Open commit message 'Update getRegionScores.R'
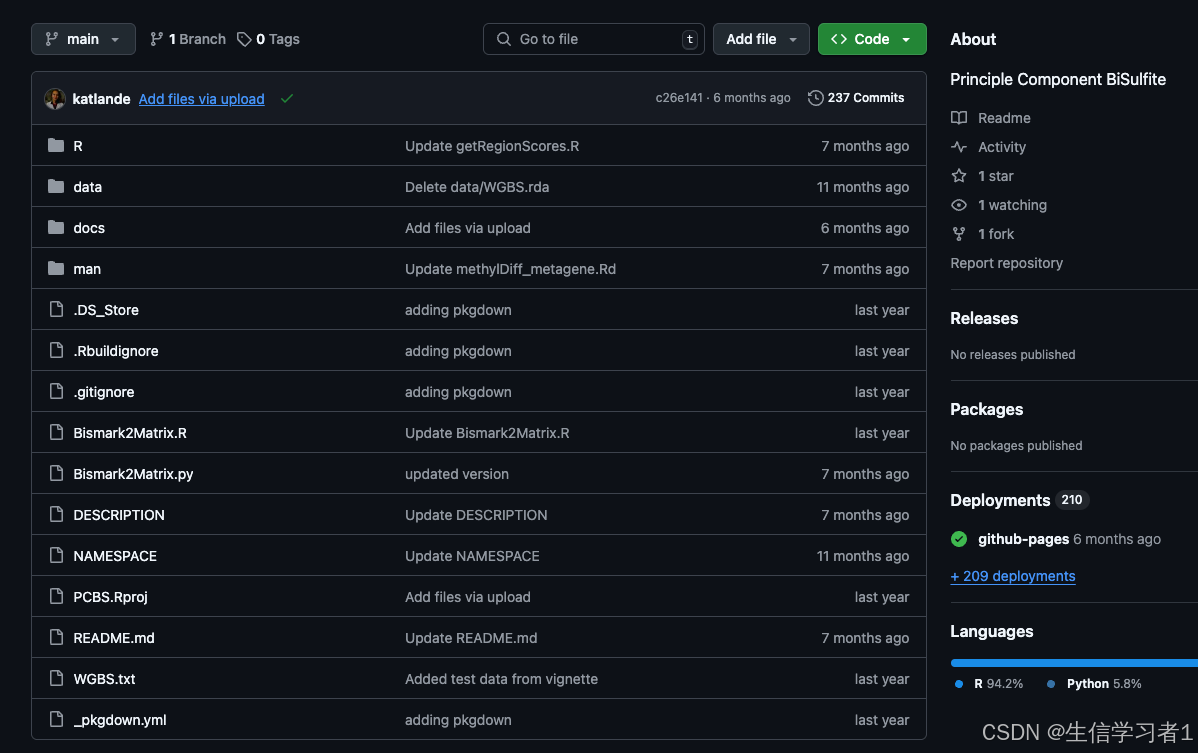 tap(492, 146)
